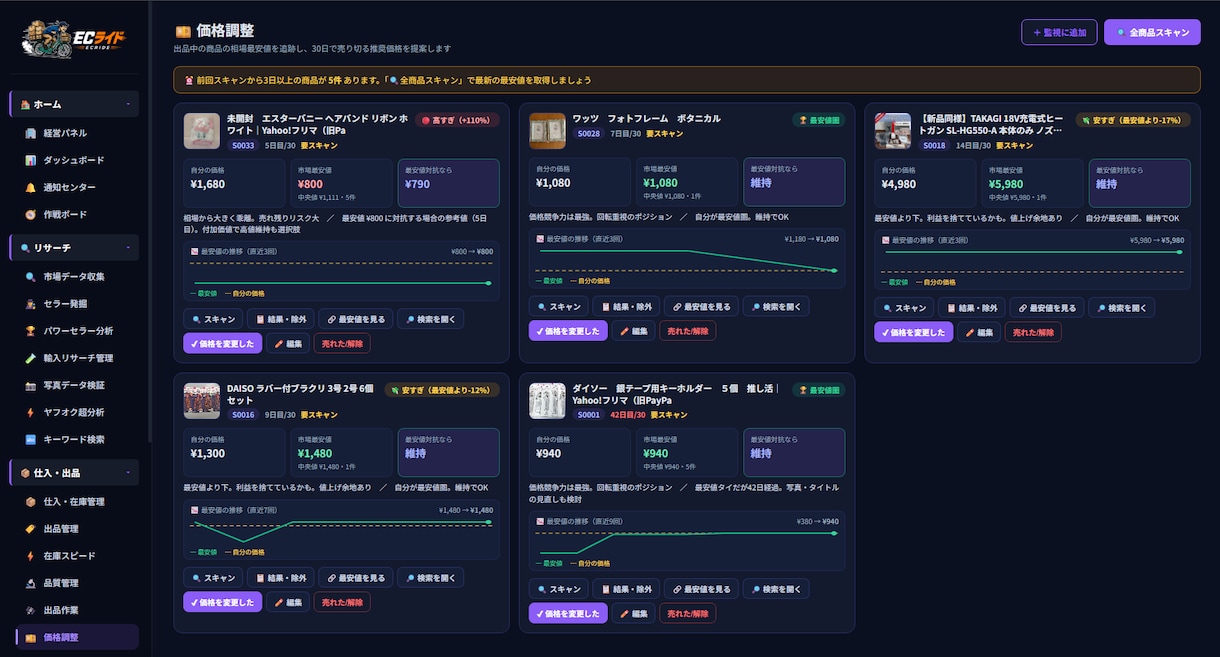Screen dimensions: 1220x657
Task: Click the purple 全商品スキャン button
Action: pyautogui.click(x=1152, y=32)
